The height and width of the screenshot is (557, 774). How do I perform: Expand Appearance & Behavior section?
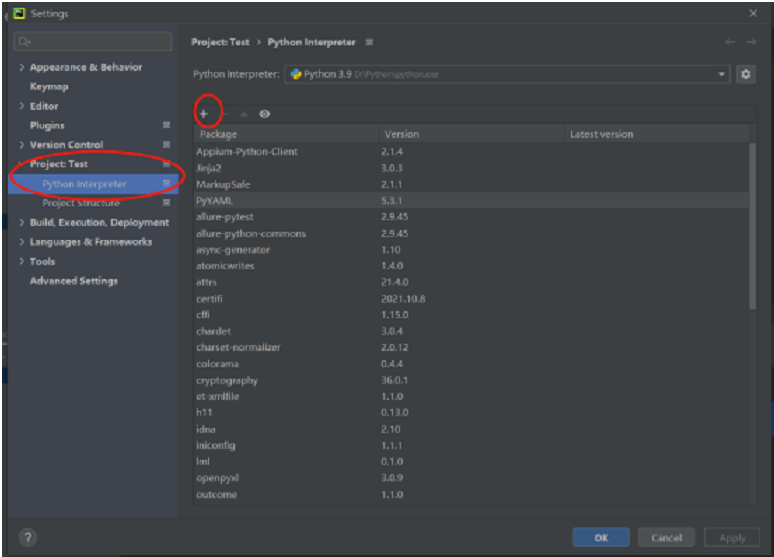tap(21, 67)
